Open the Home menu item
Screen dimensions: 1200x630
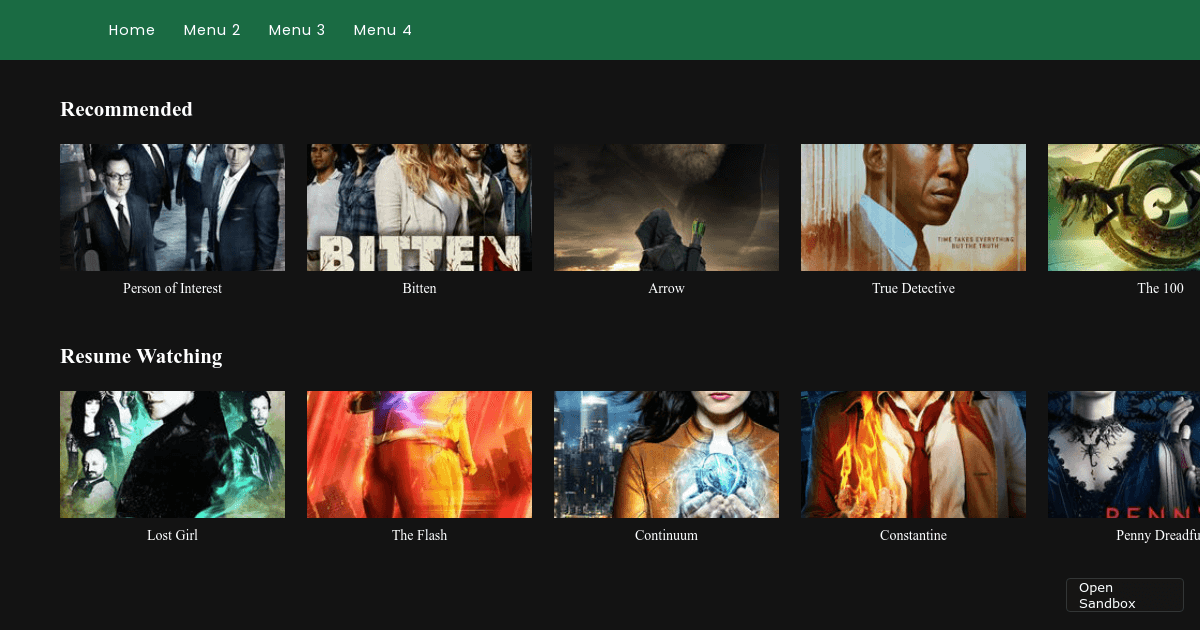[131, 30]
